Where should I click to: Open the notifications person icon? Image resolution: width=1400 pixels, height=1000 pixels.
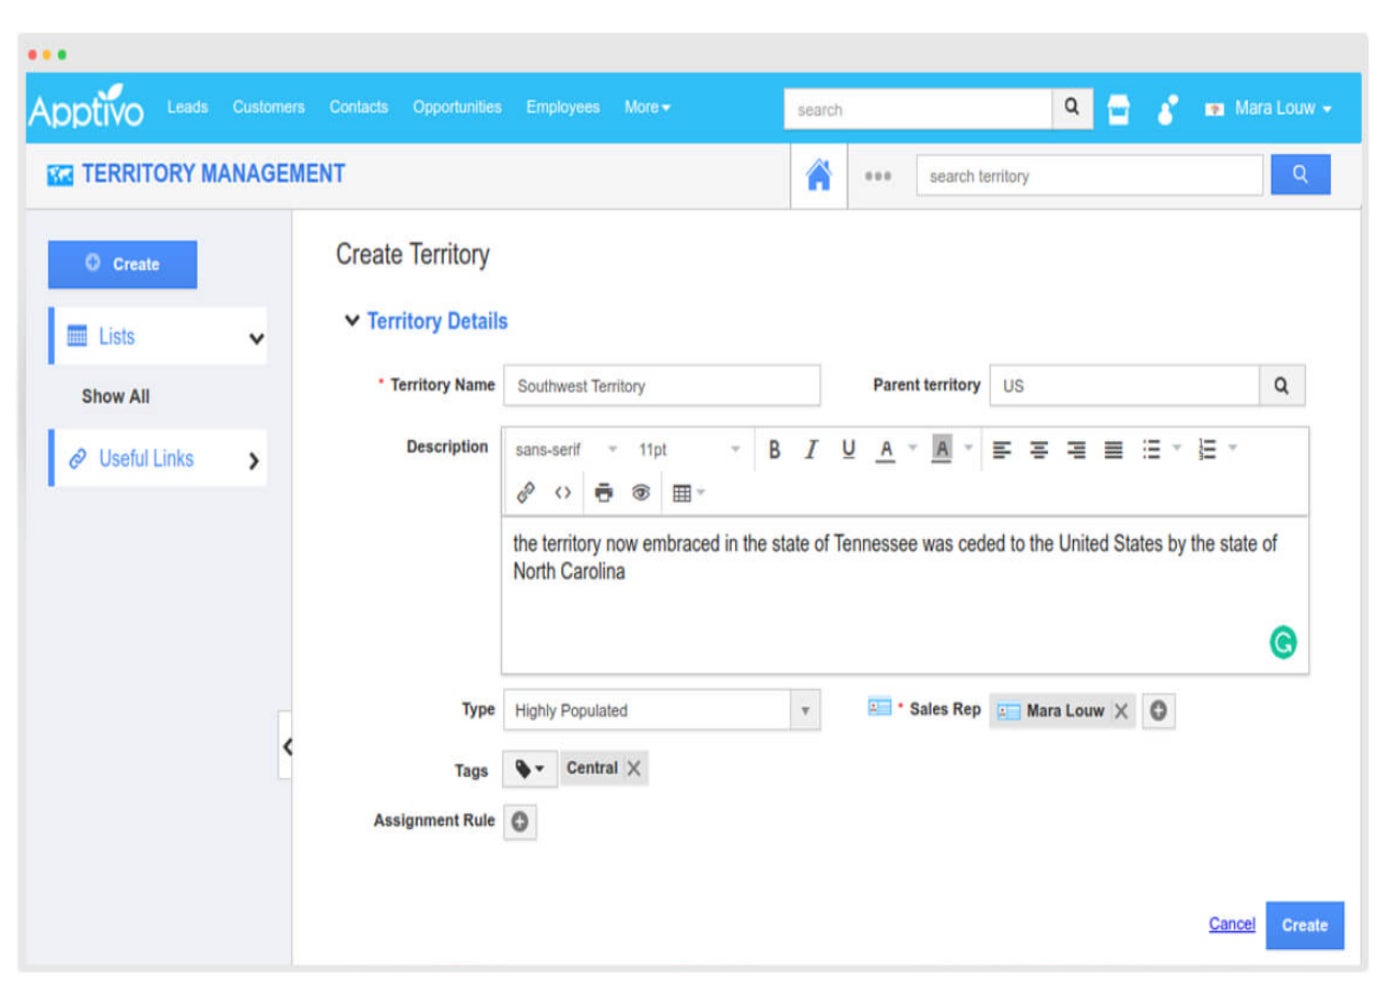point(1166,109)
